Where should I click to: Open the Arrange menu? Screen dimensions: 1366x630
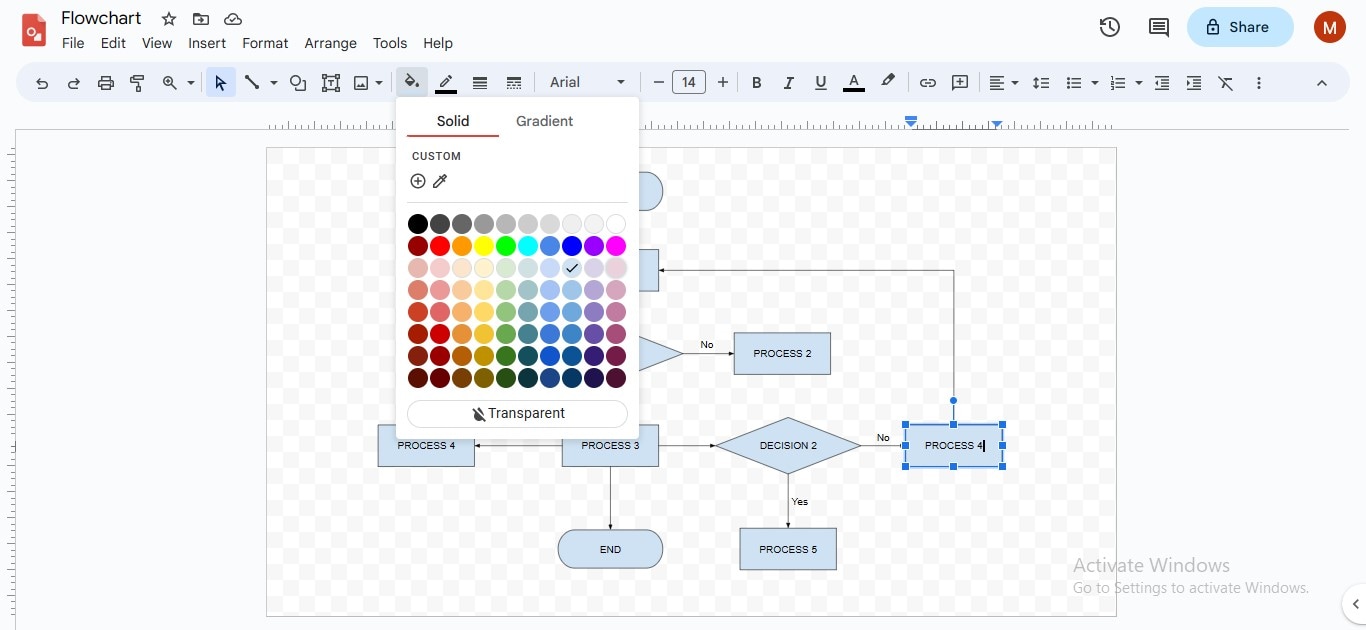coord(331,43)
